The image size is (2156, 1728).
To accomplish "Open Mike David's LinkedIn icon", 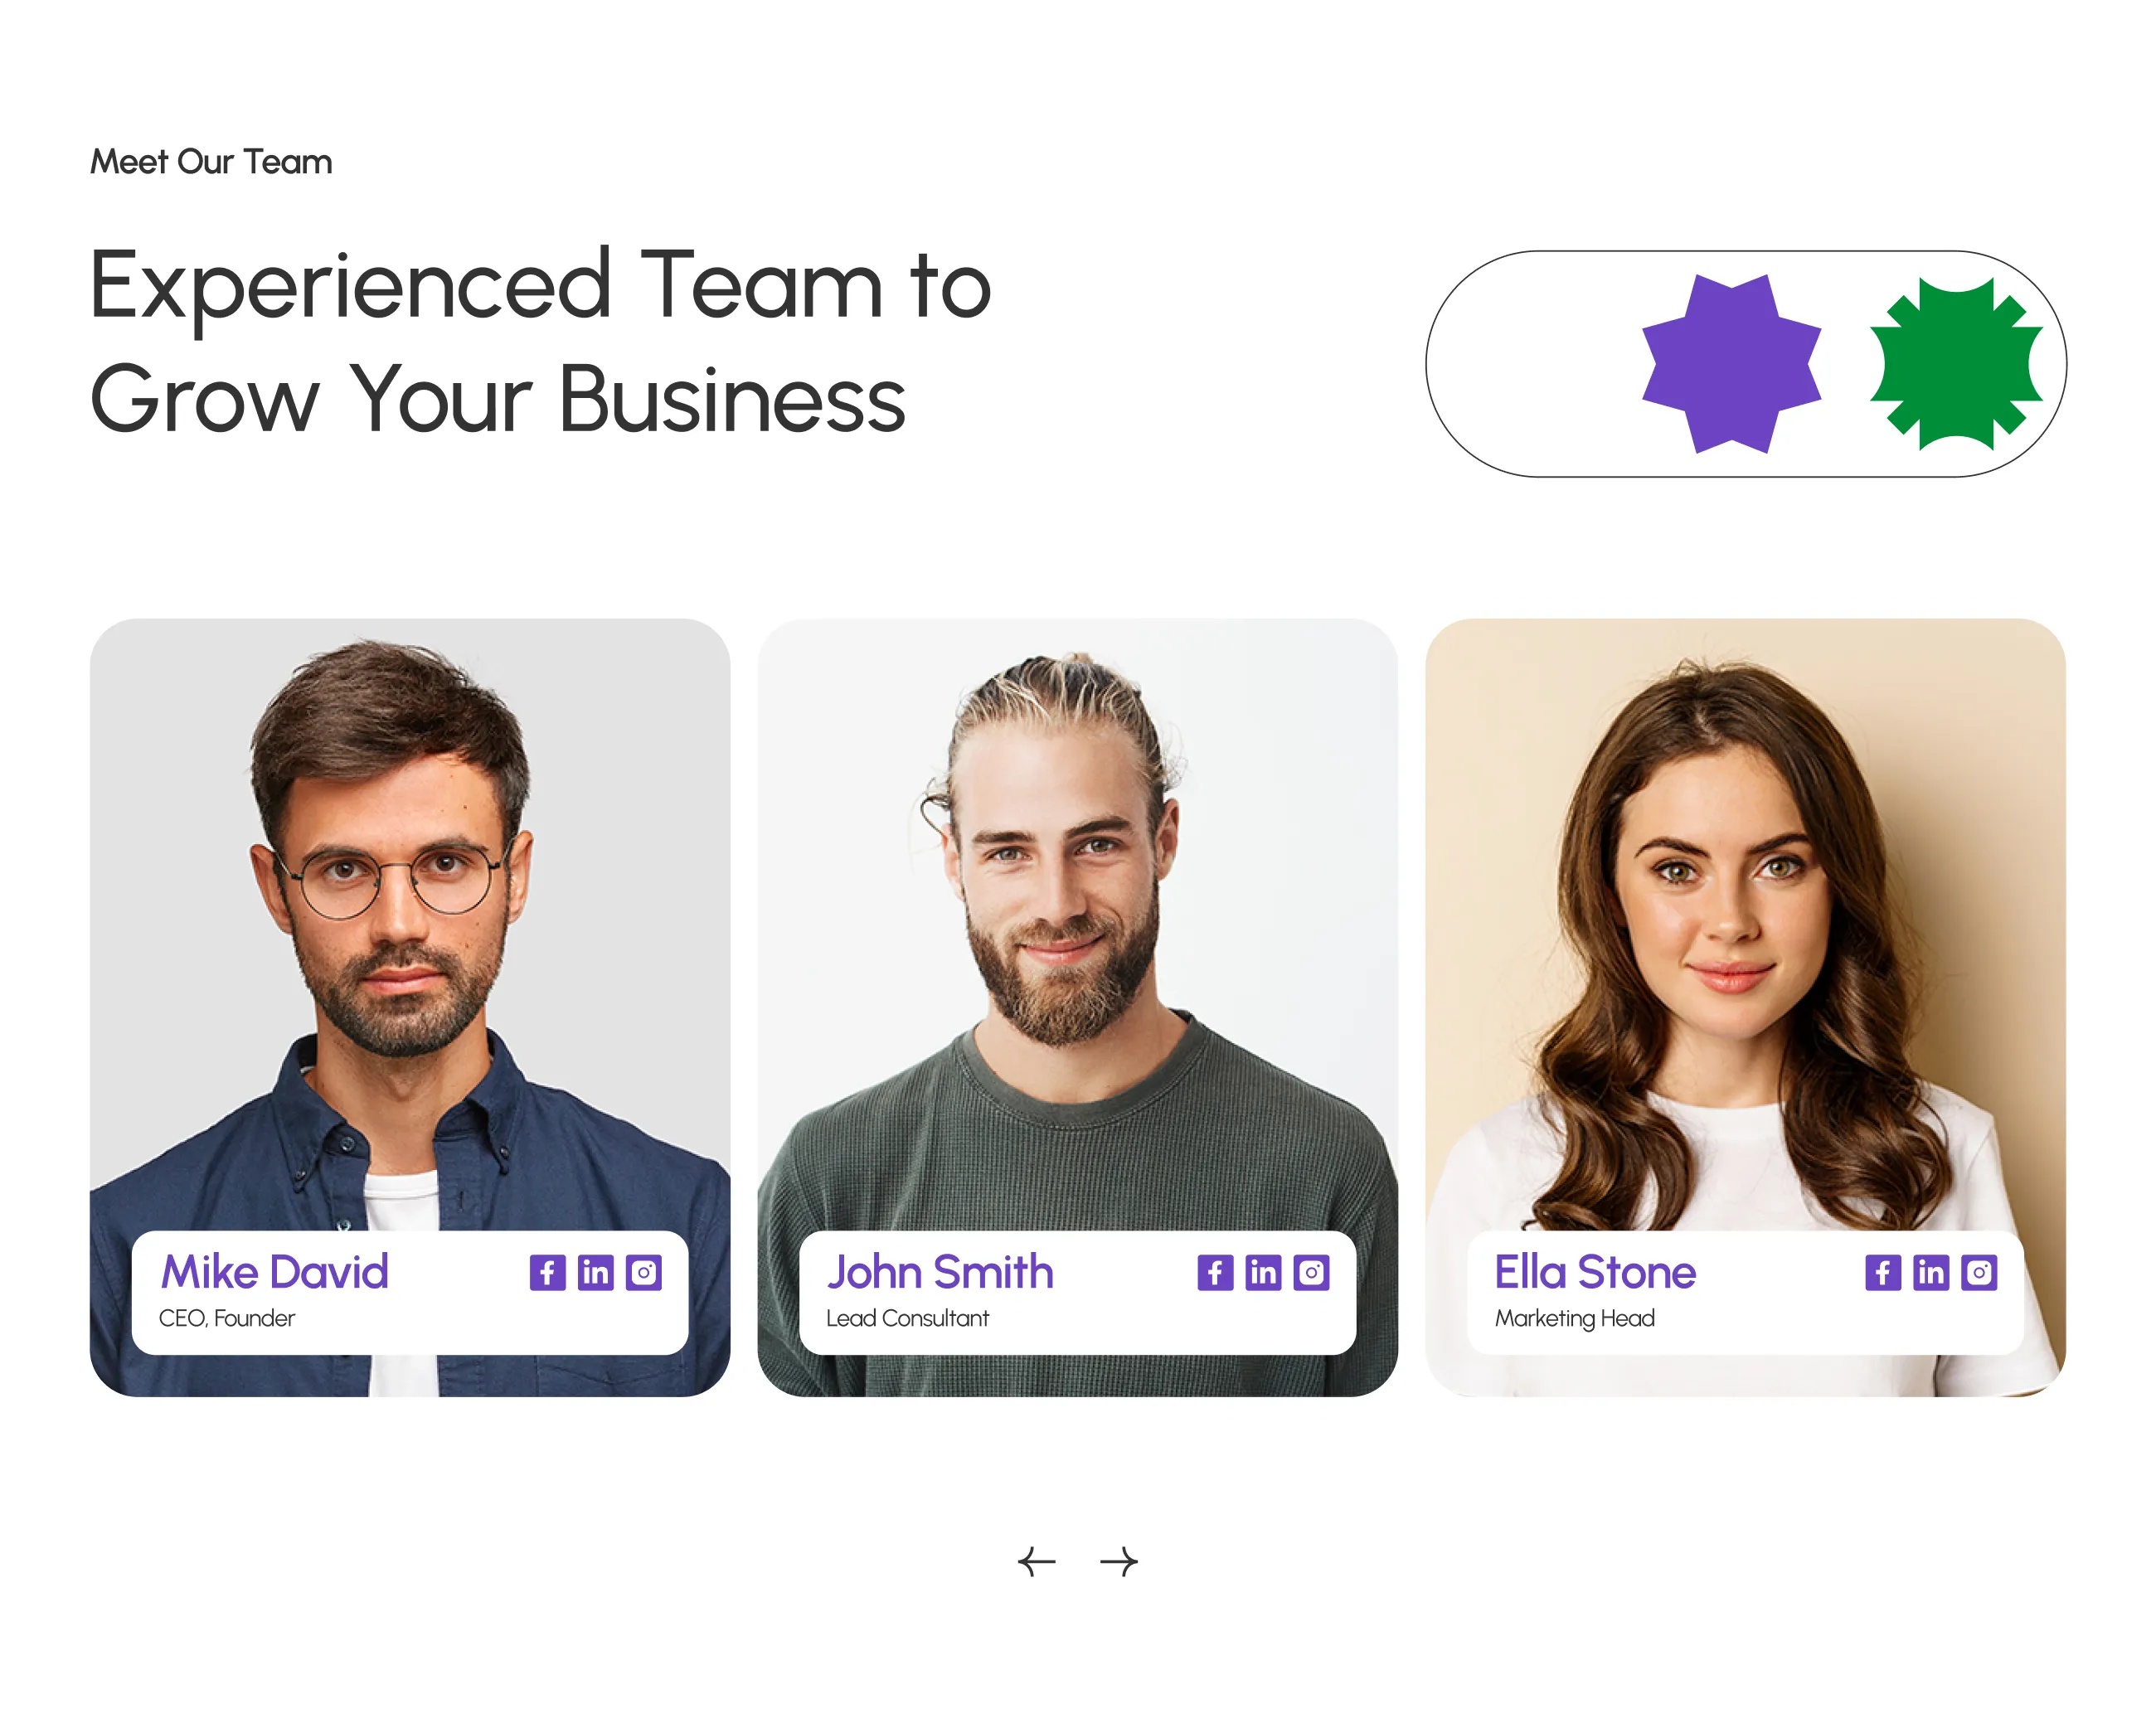I will [x=595, y=1273].
